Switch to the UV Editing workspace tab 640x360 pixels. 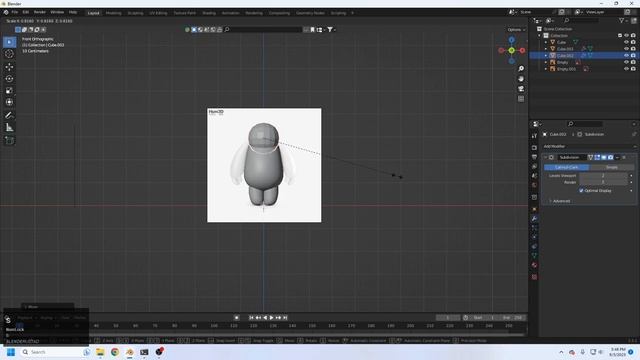[158, 13]
